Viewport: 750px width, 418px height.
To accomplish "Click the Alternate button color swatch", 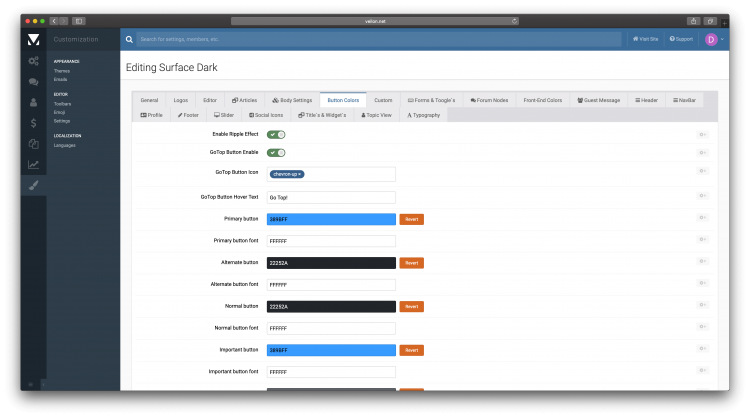I will pos(331,263).
